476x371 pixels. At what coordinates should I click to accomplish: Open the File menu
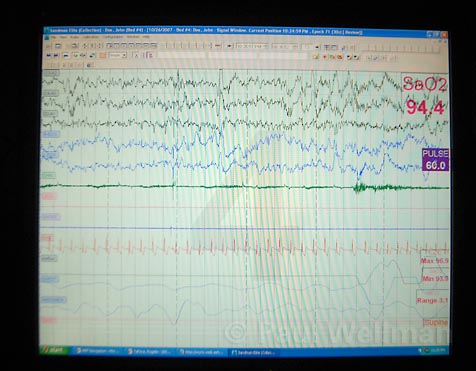coord(53,37)
